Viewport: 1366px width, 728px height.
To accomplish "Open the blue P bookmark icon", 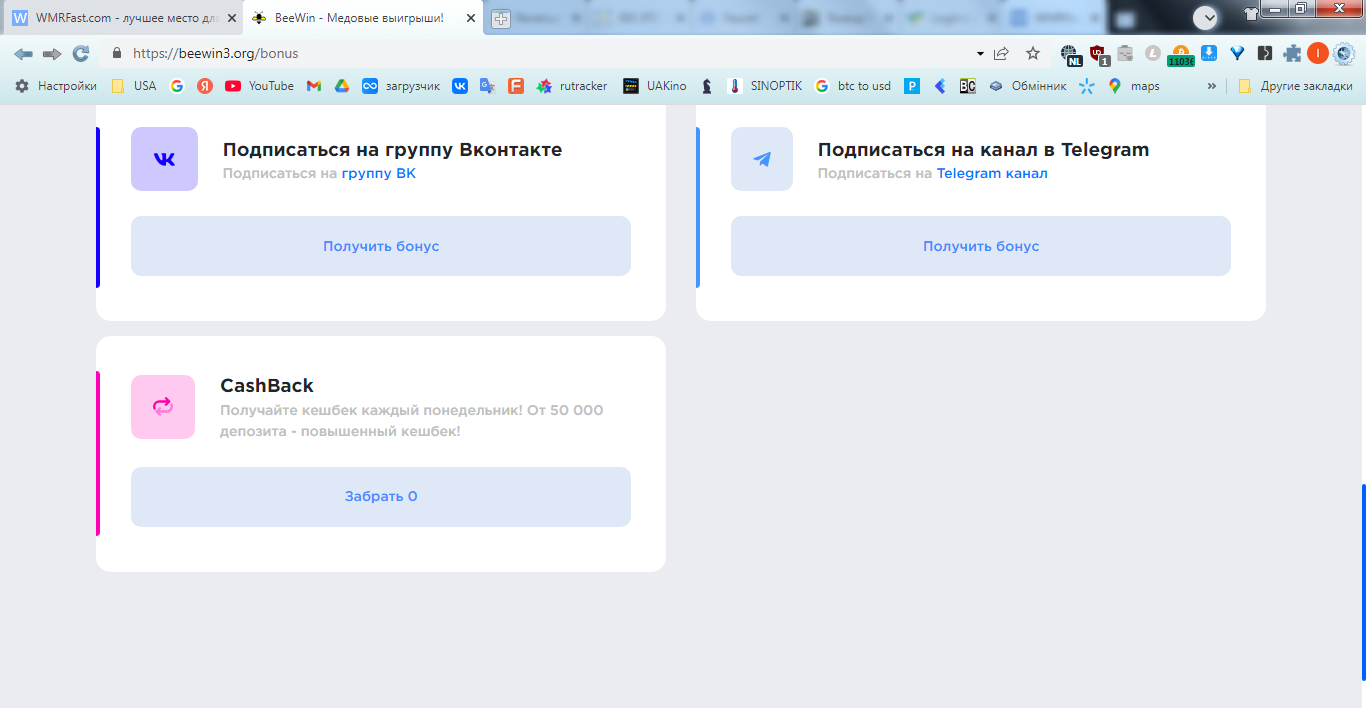I will coord(912,86).
